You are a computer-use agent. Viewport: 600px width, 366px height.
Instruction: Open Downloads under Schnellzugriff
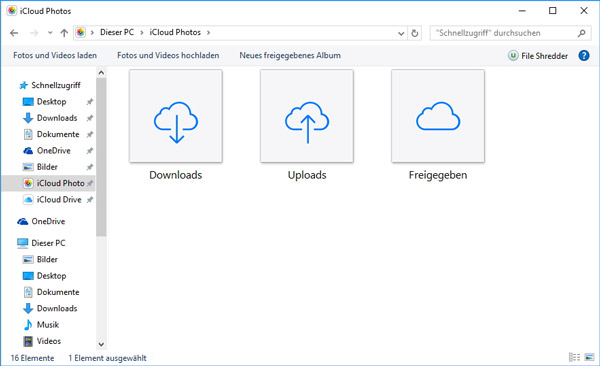(57, 118)
